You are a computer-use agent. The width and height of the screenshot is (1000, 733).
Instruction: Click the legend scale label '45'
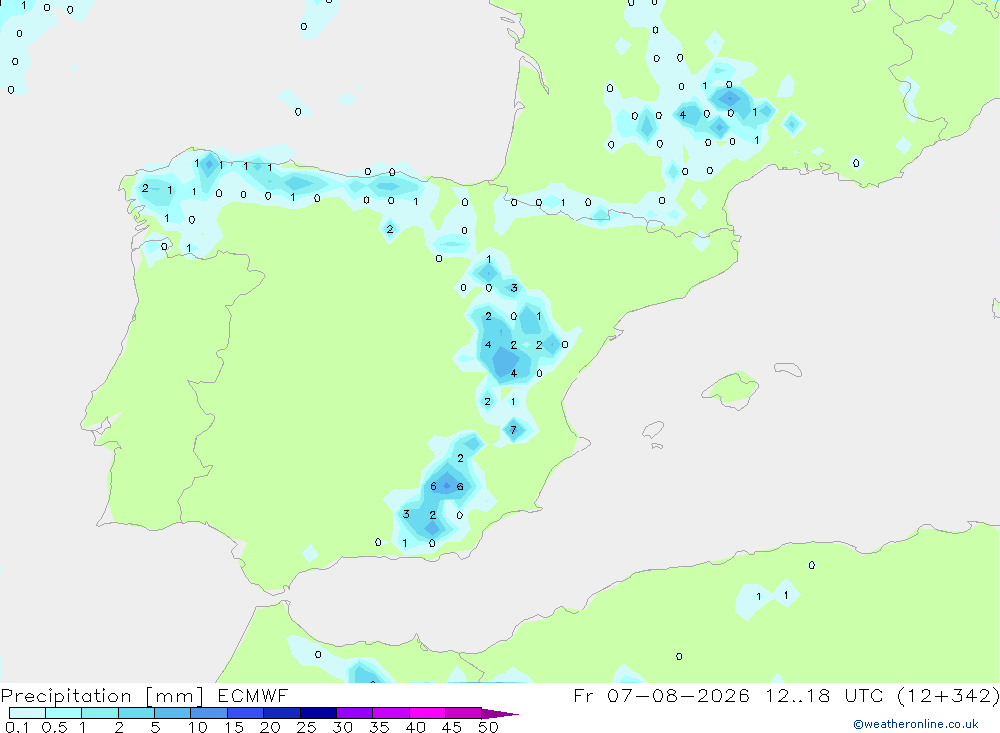[x=452, y=727]
